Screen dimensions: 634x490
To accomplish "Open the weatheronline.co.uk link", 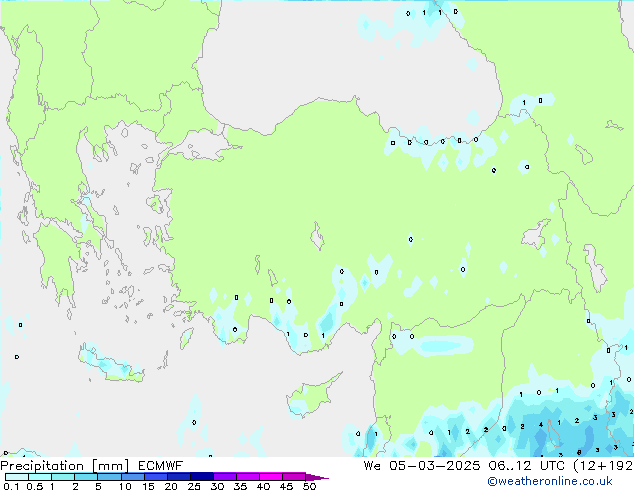I will [550, 481].
